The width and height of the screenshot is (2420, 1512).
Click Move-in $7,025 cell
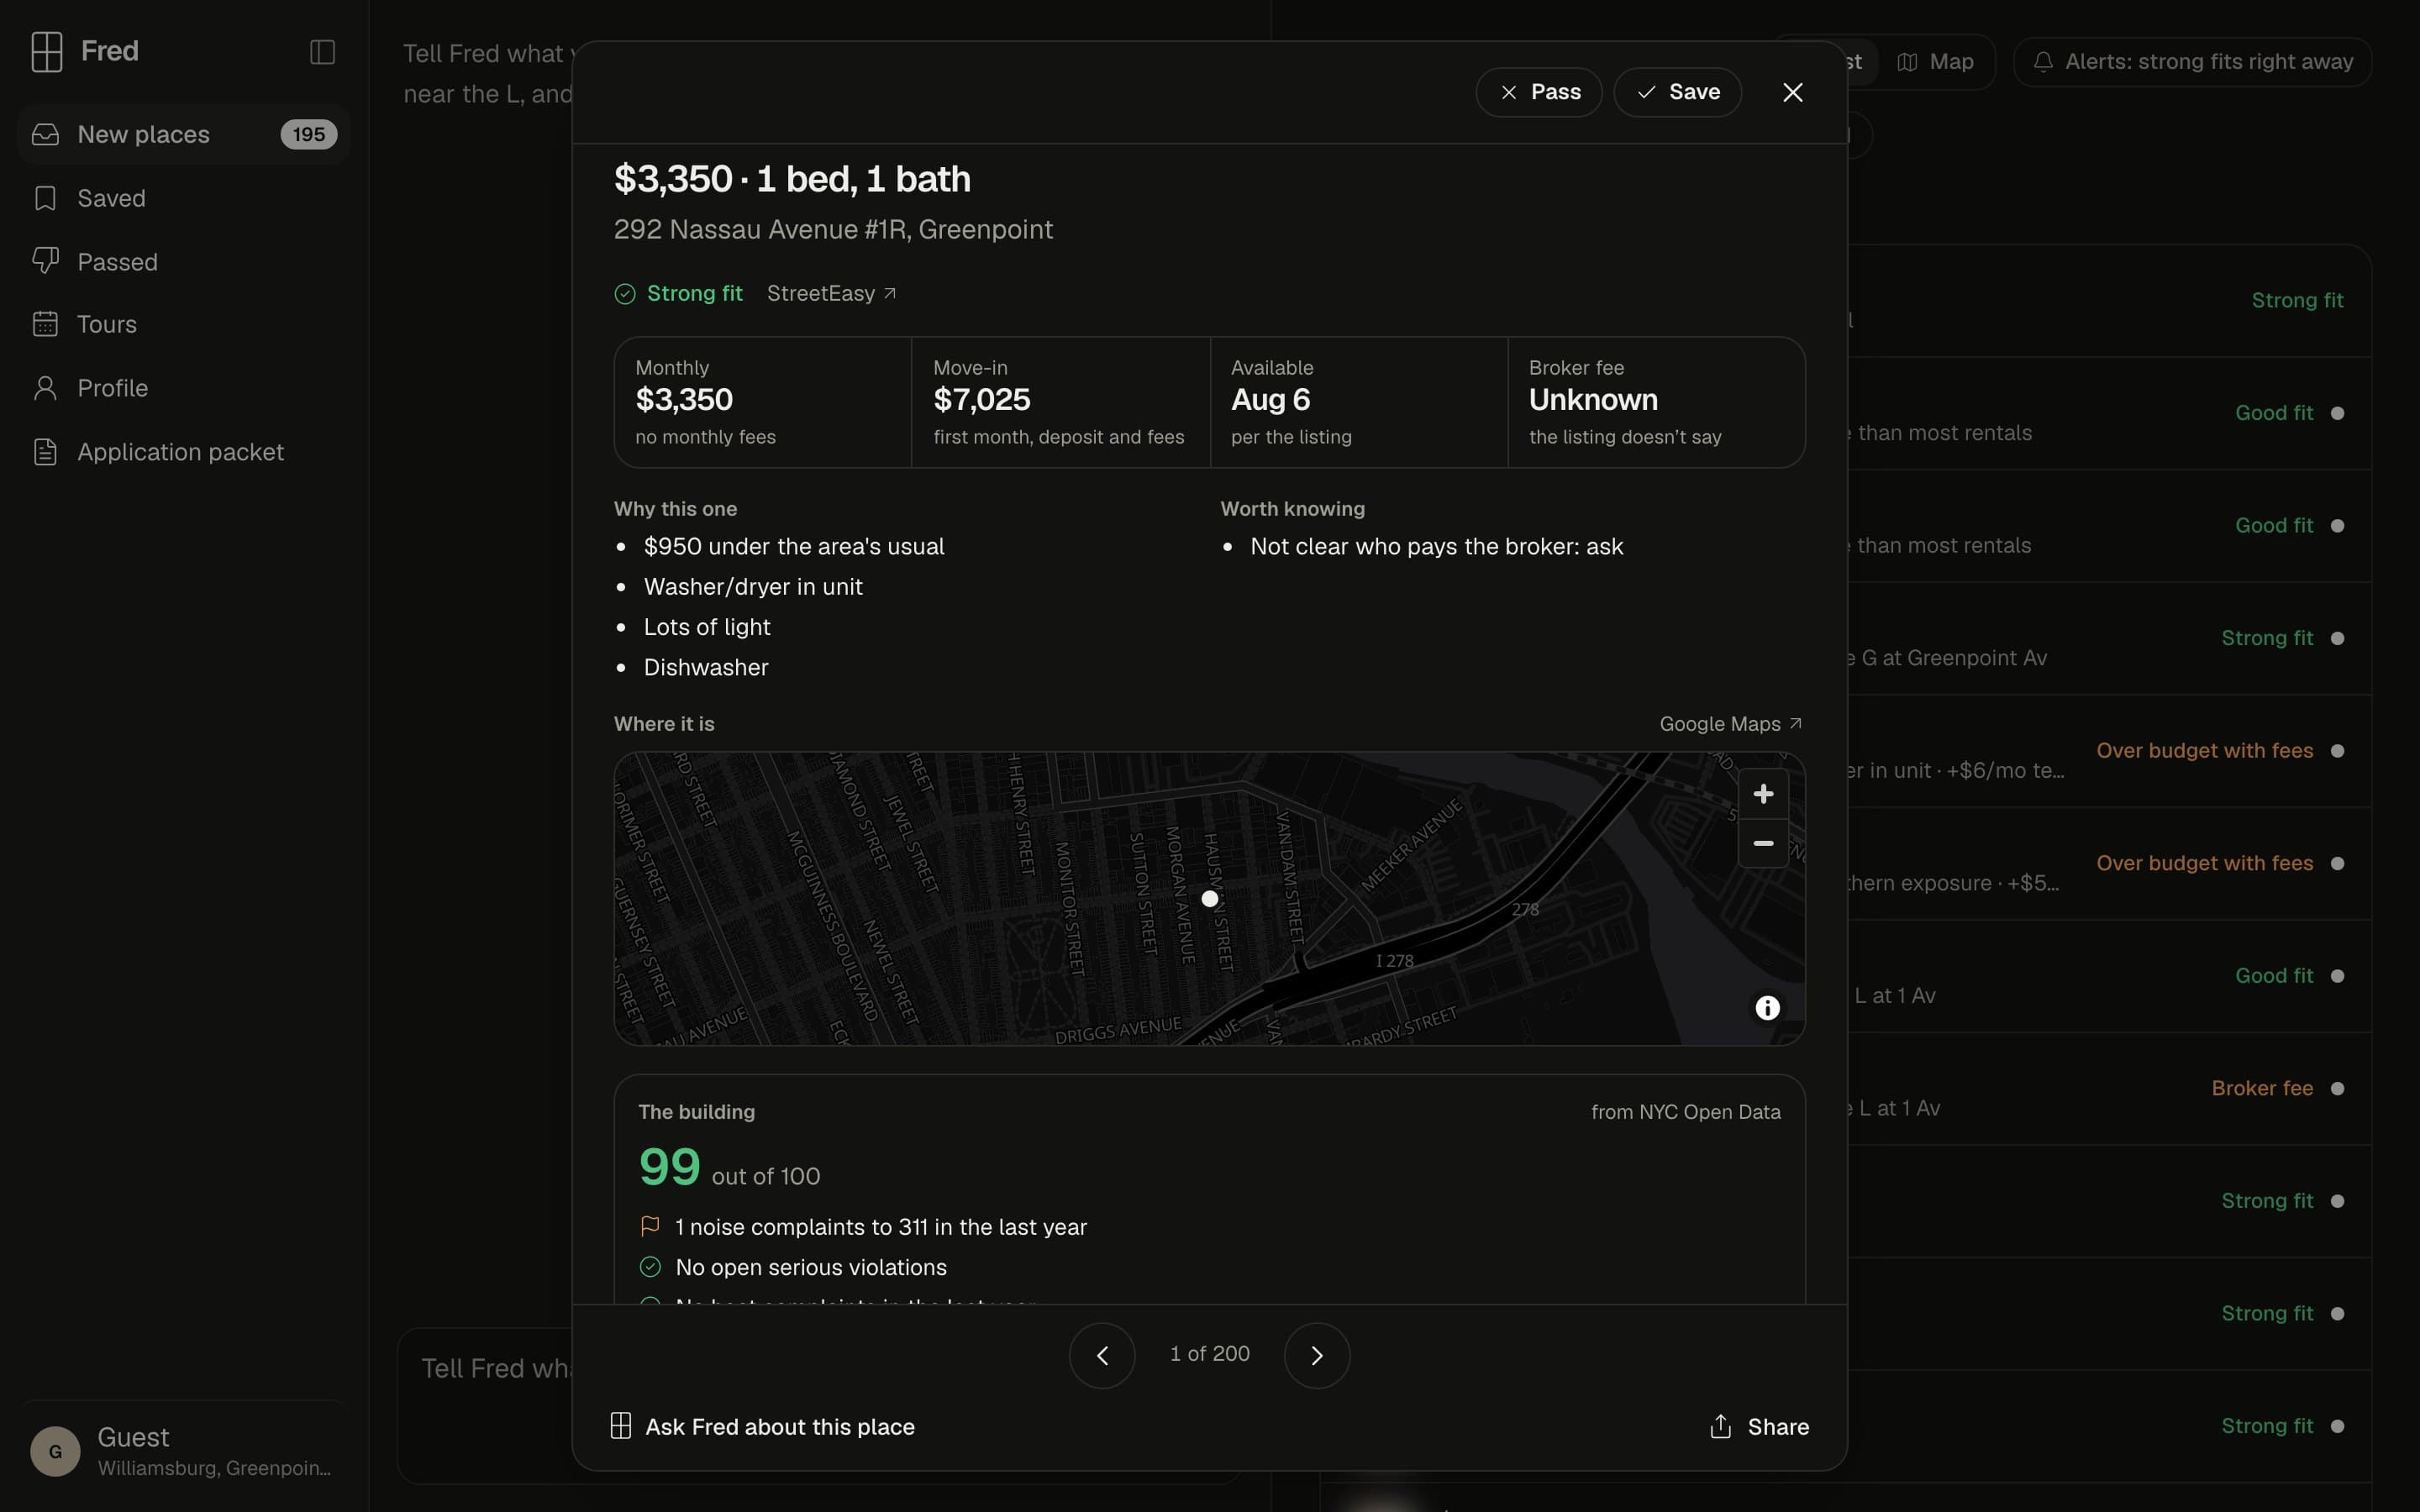pyautogui.click(x=1060, y=402)
